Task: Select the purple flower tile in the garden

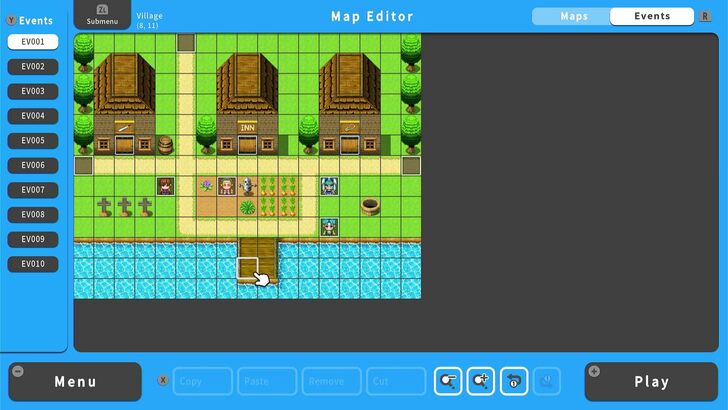Action: click(x=206, y=186)
